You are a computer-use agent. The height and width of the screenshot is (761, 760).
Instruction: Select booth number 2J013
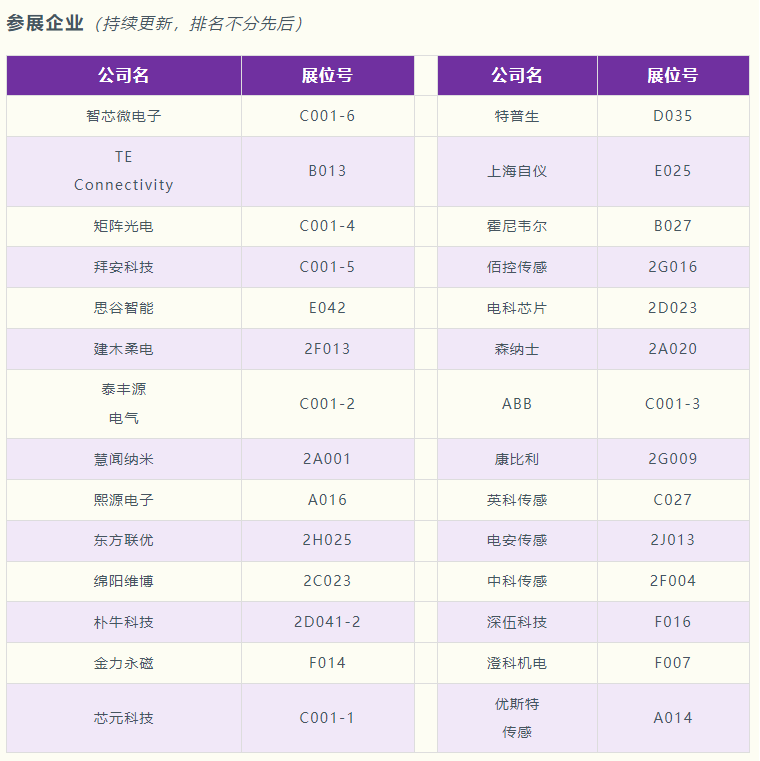[673, 540]
